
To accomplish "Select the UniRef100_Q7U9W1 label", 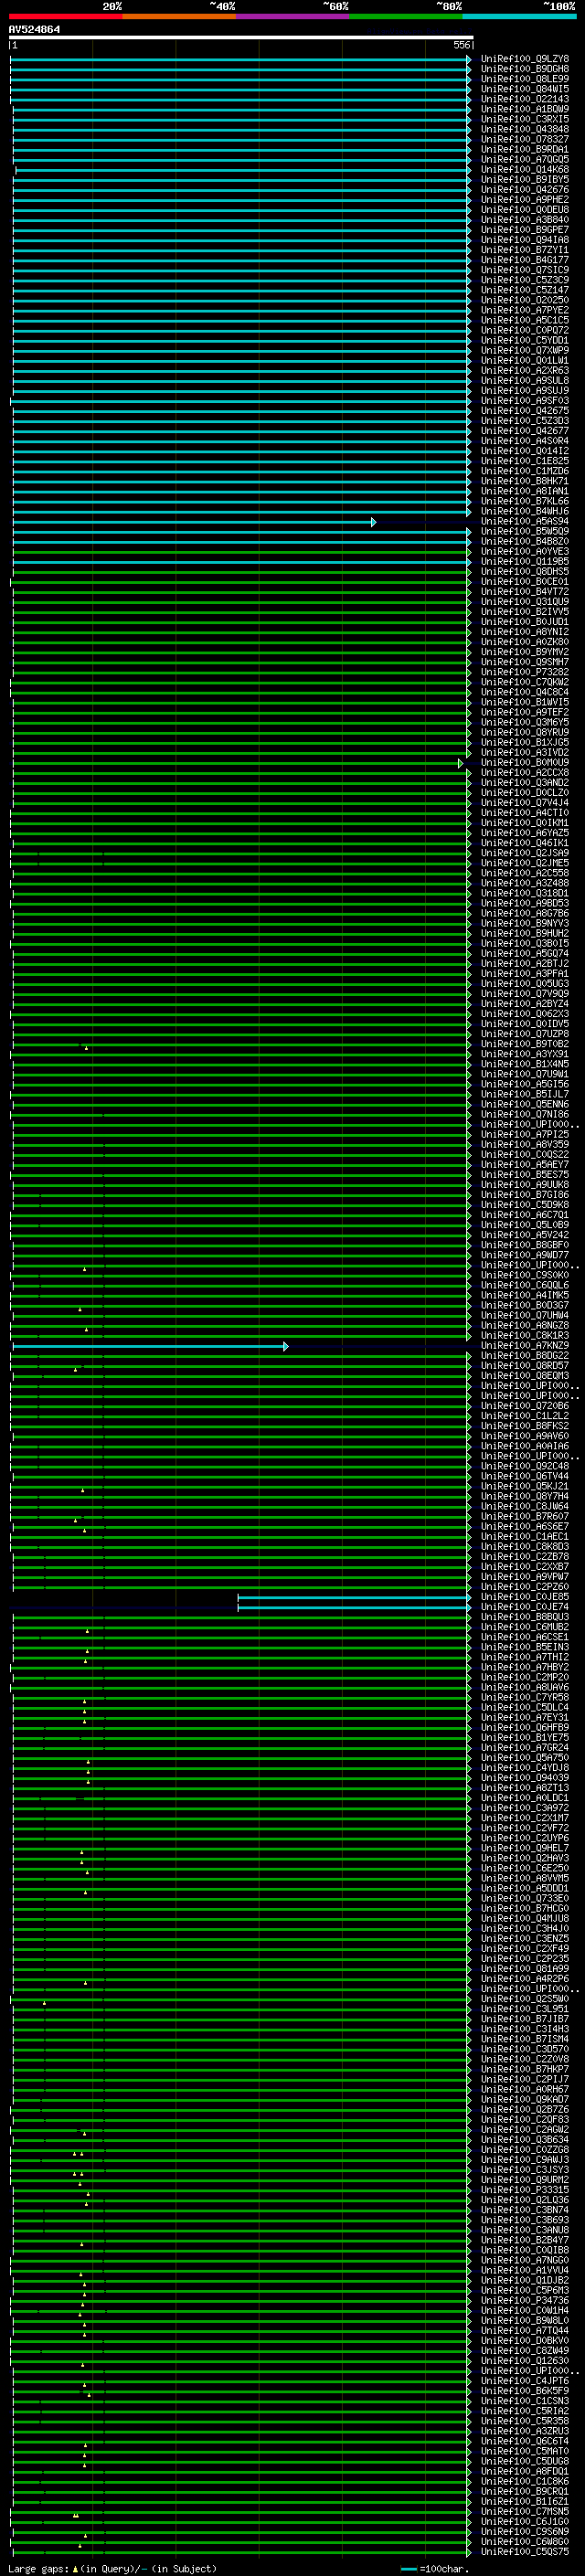I will pos(524,1074).
